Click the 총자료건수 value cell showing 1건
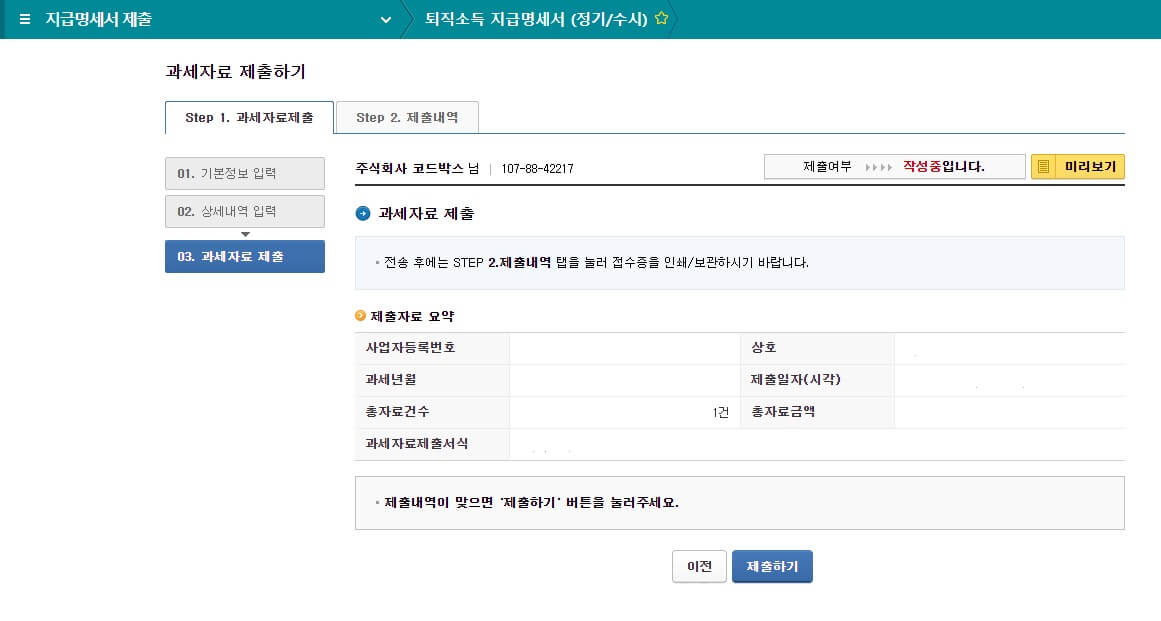The width and height of the screenshot is (1161, 621). point(625,412)
